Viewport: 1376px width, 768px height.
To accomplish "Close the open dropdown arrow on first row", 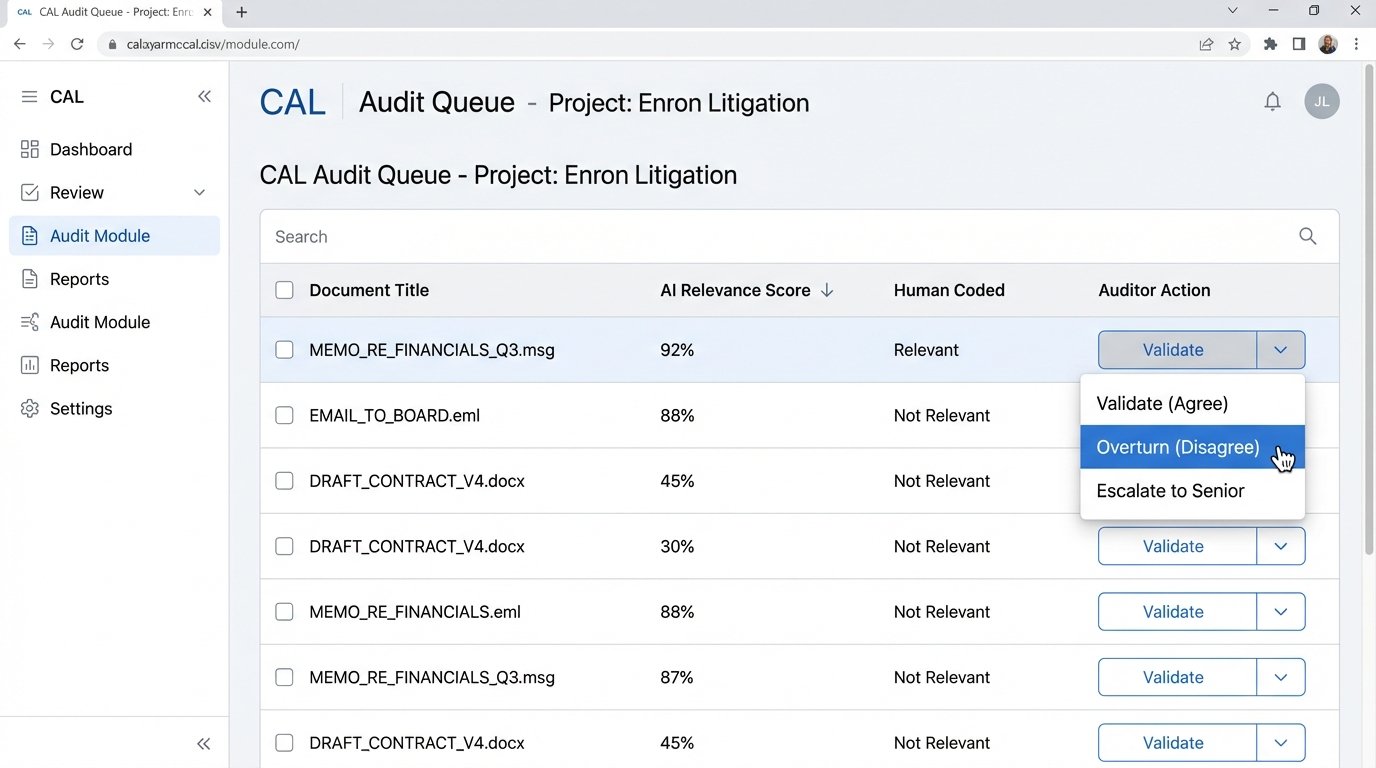I will pyautogui.click(x=1280, y=350).
